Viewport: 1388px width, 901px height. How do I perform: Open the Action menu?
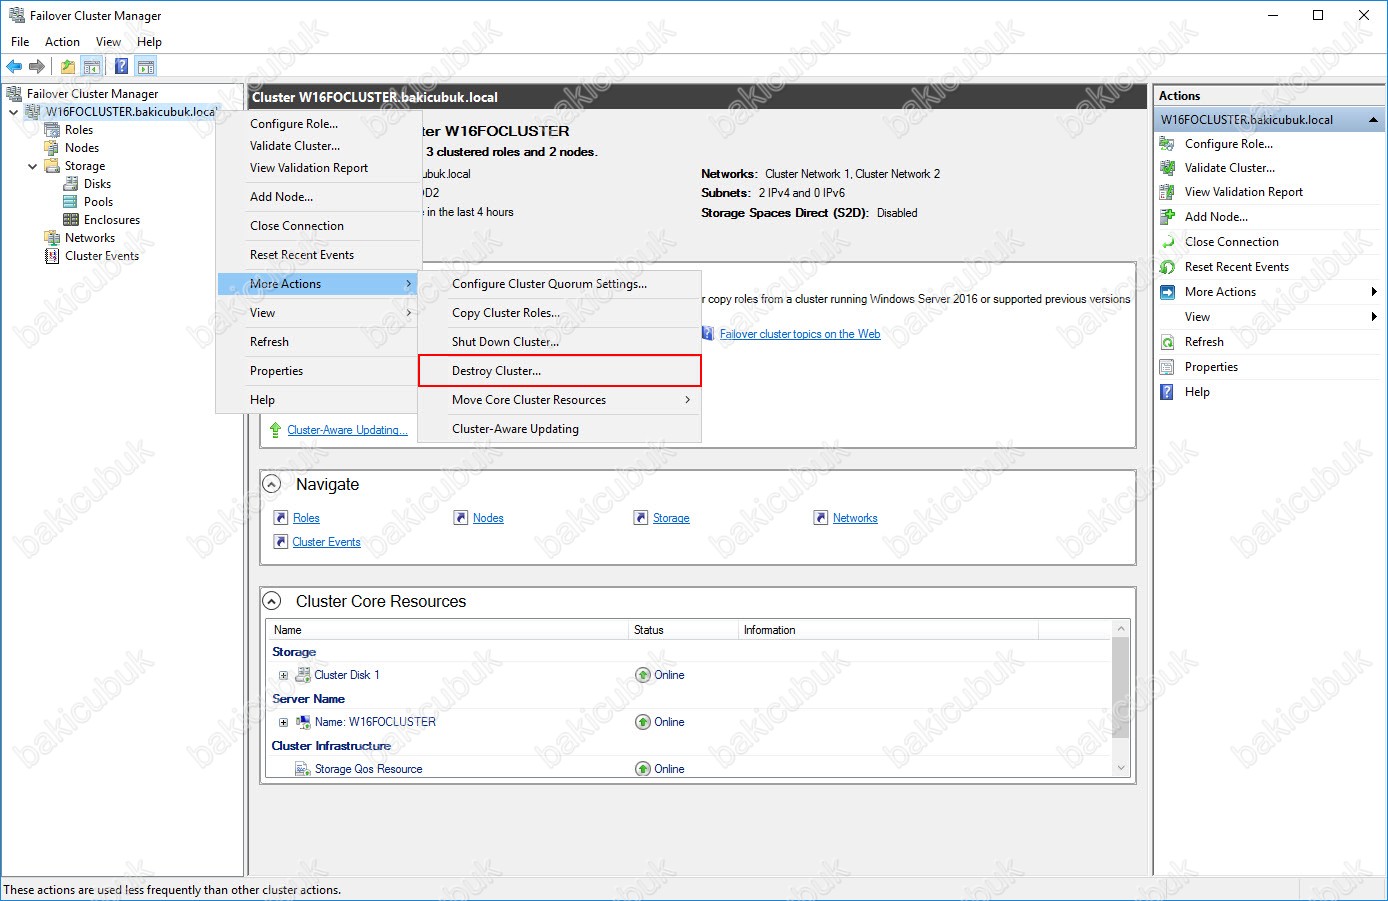(62, 42)
